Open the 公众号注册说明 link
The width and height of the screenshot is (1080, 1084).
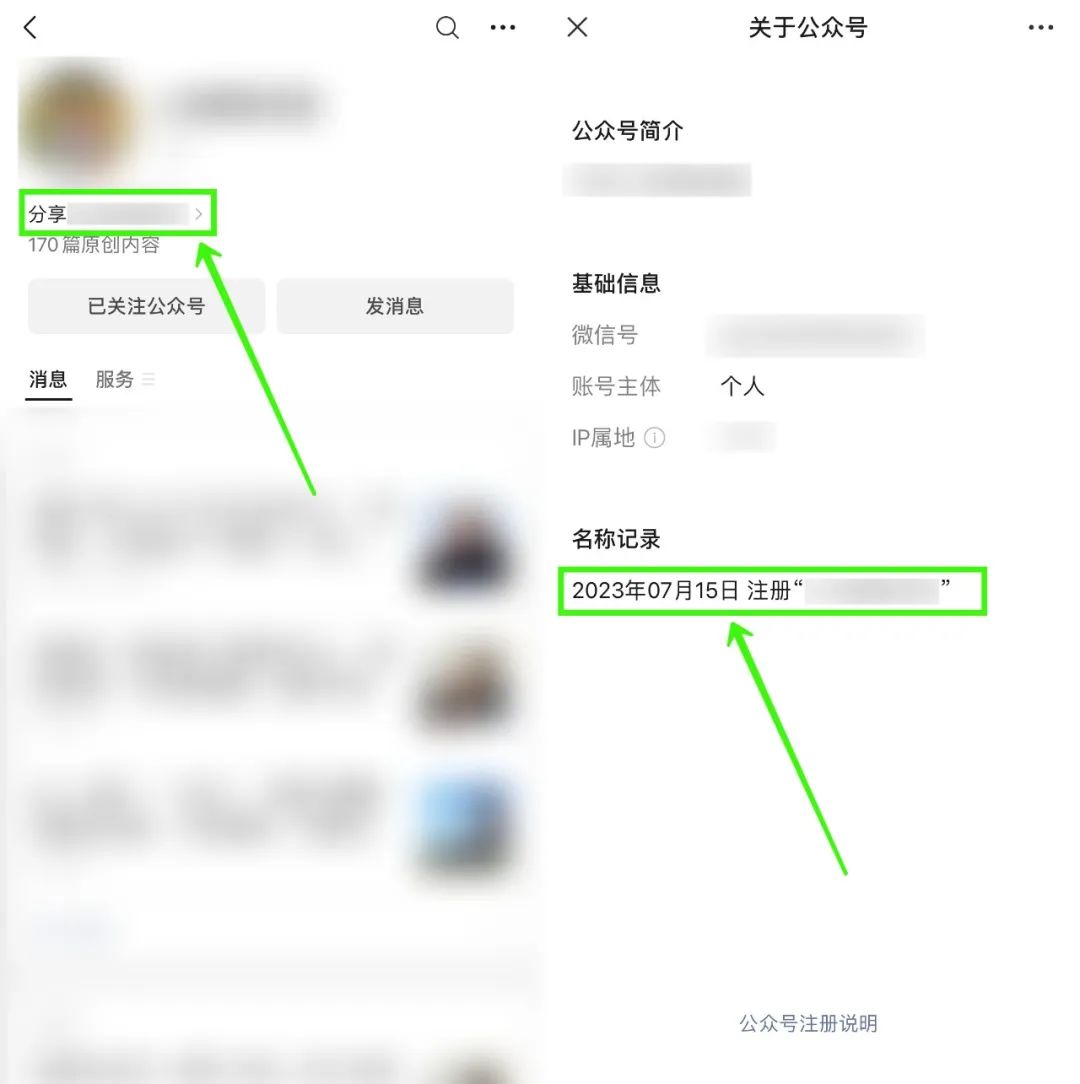coord(808,1023)
